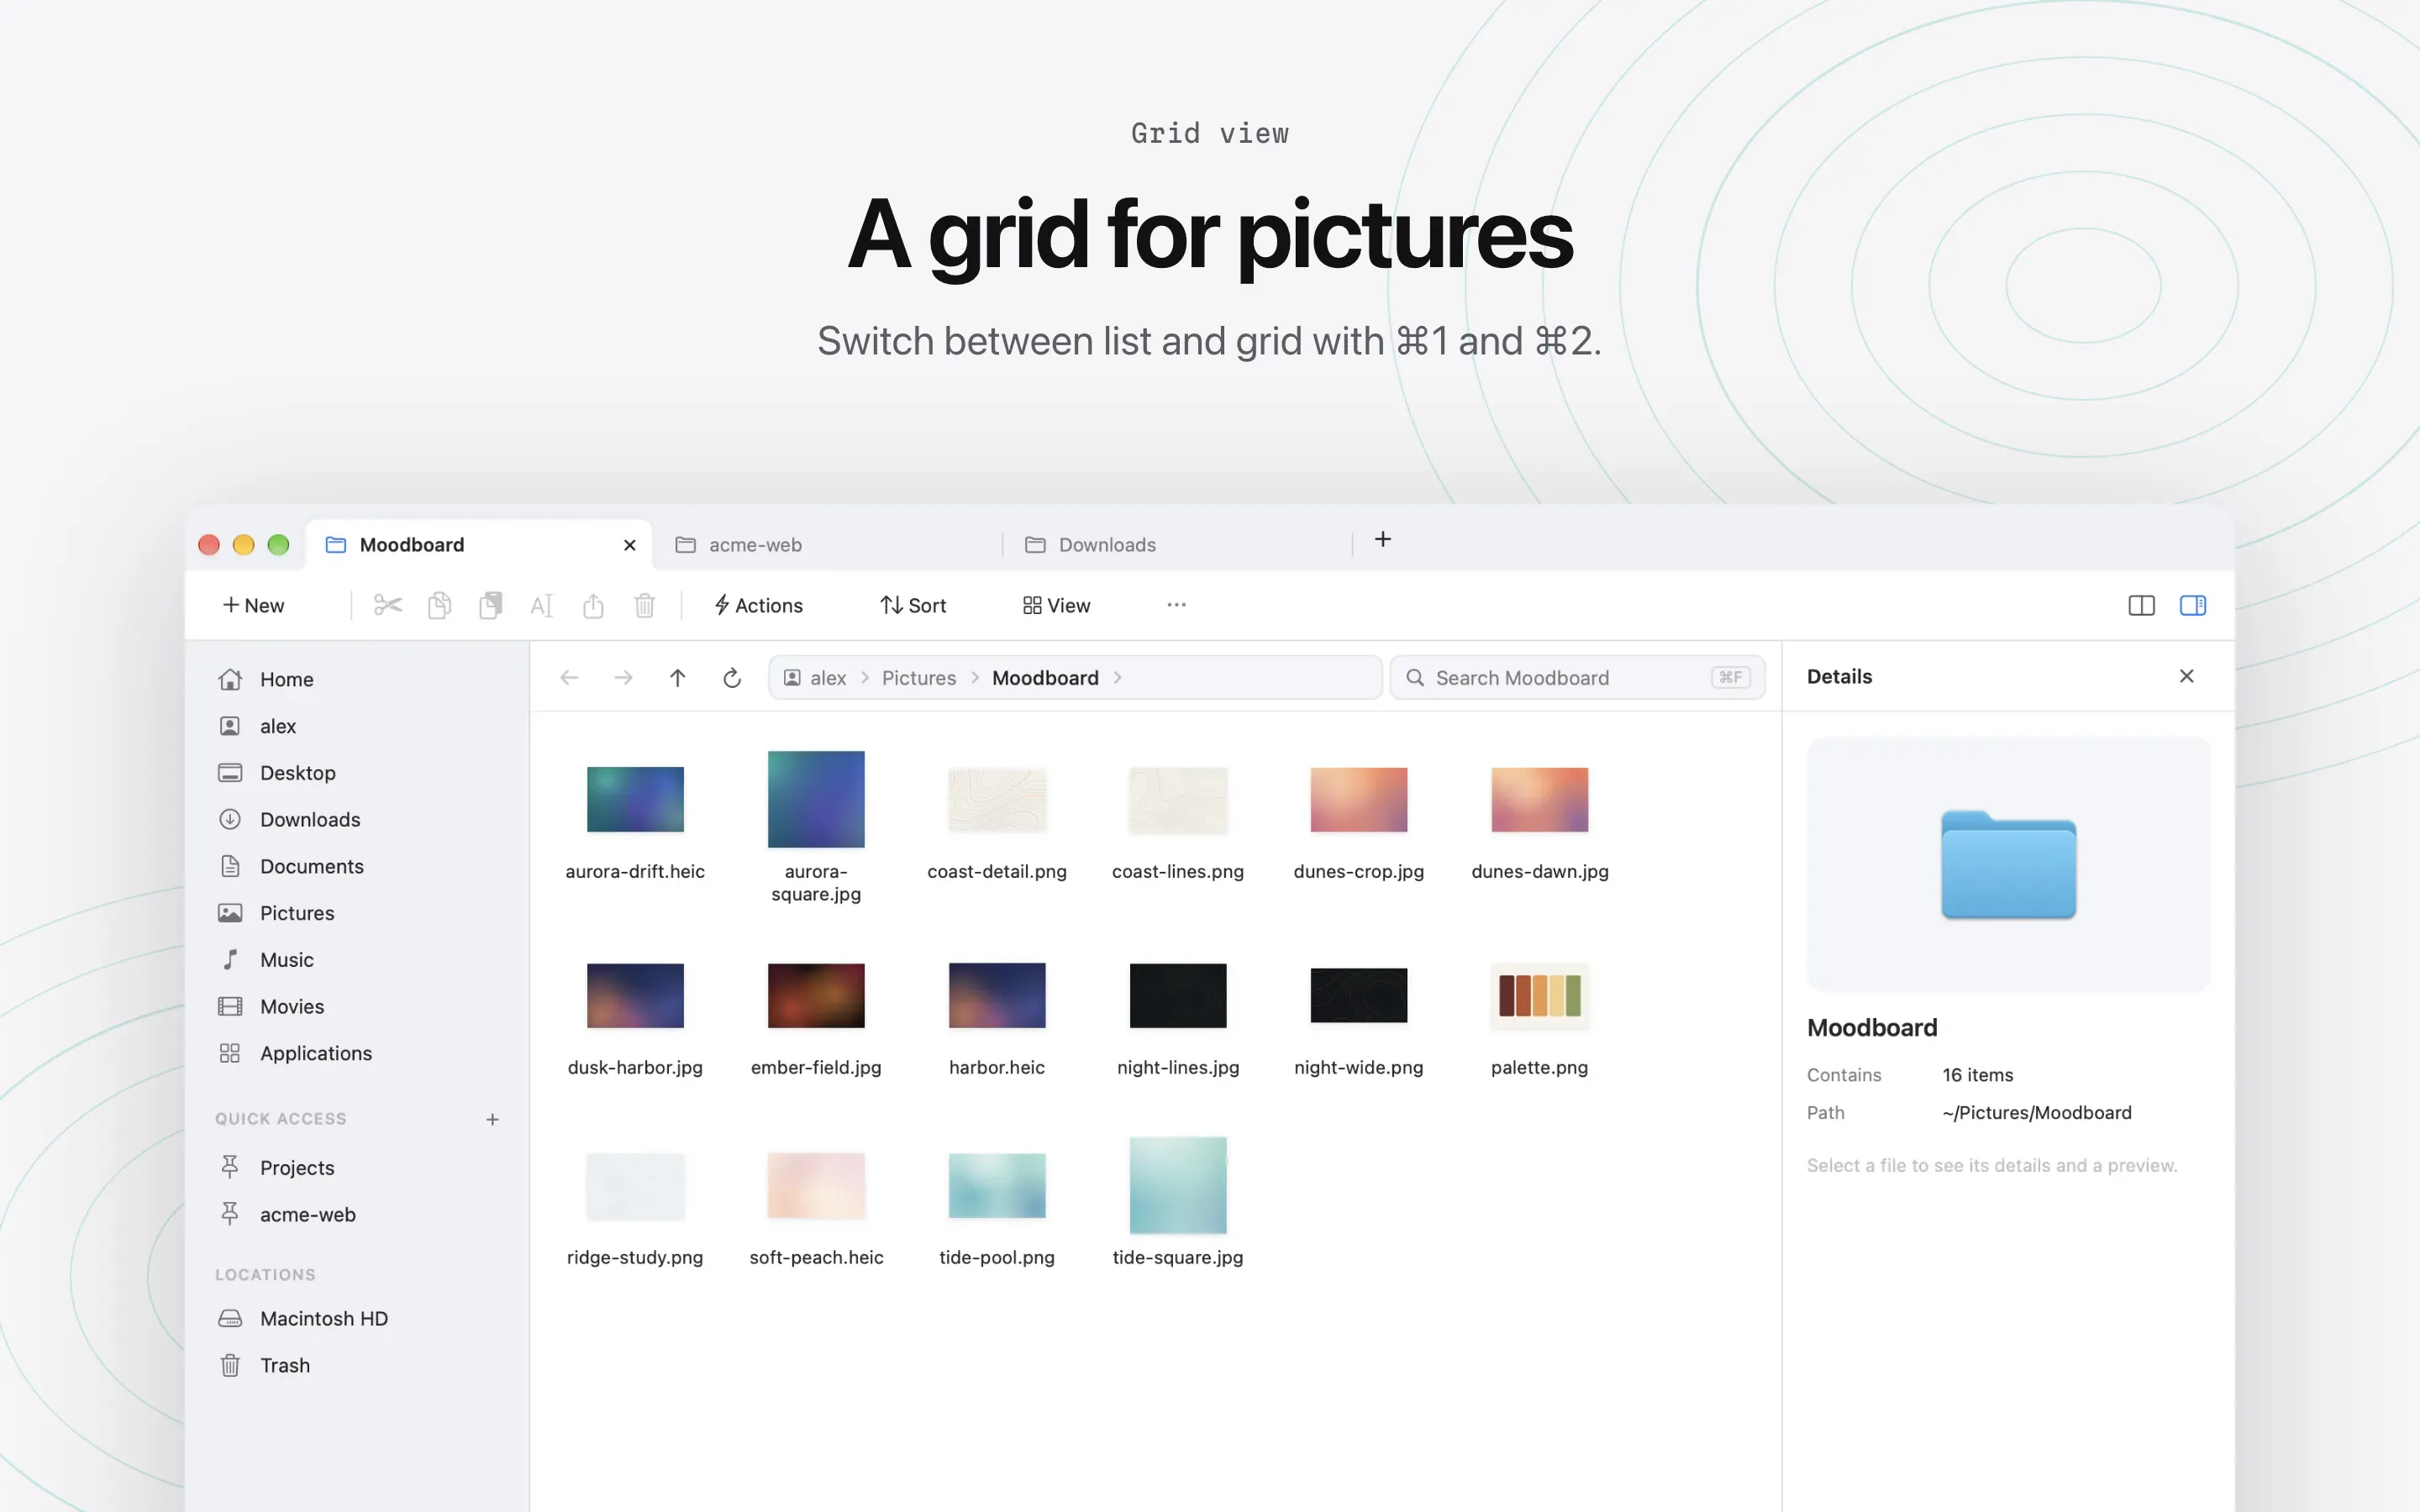Click Pictures in the breadcrumb path

919,678
